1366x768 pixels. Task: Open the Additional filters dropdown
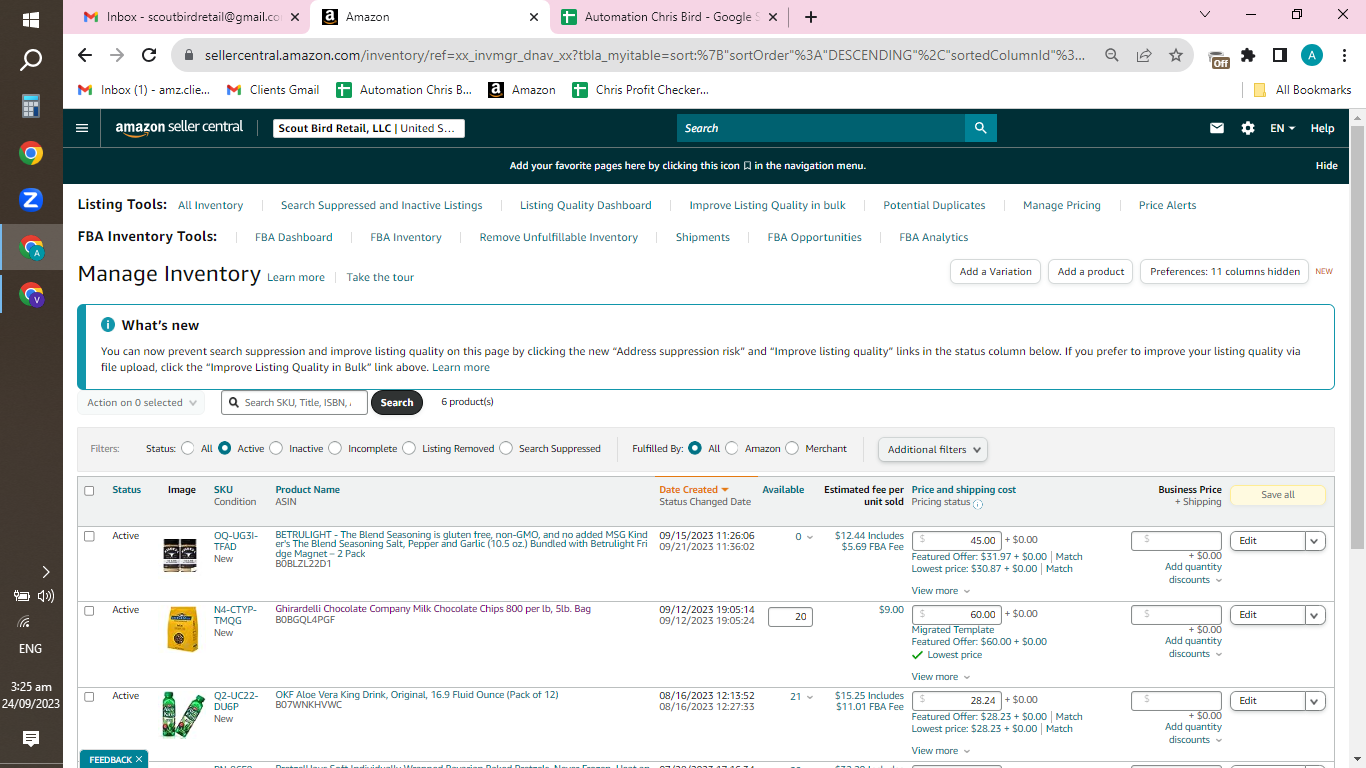tap(933, 449)
